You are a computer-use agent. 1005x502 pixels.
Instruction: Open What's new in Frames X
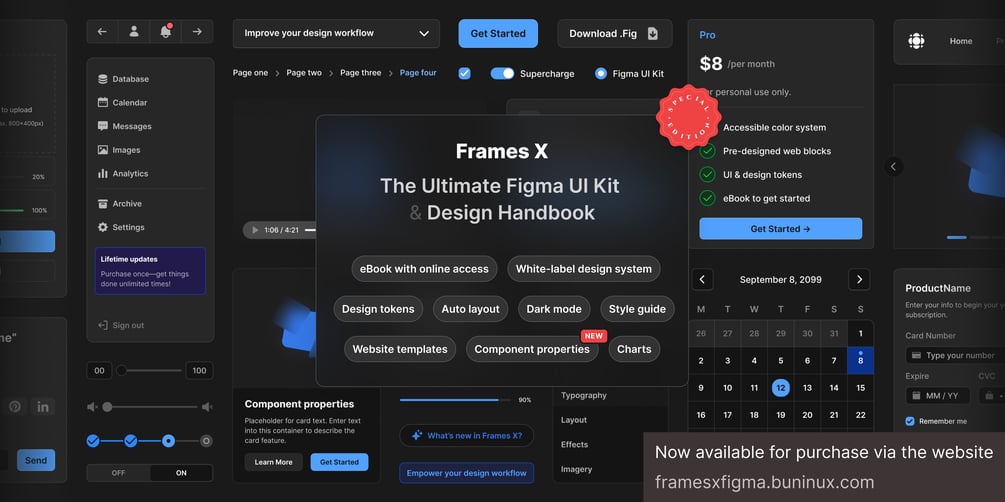(467, 435)
